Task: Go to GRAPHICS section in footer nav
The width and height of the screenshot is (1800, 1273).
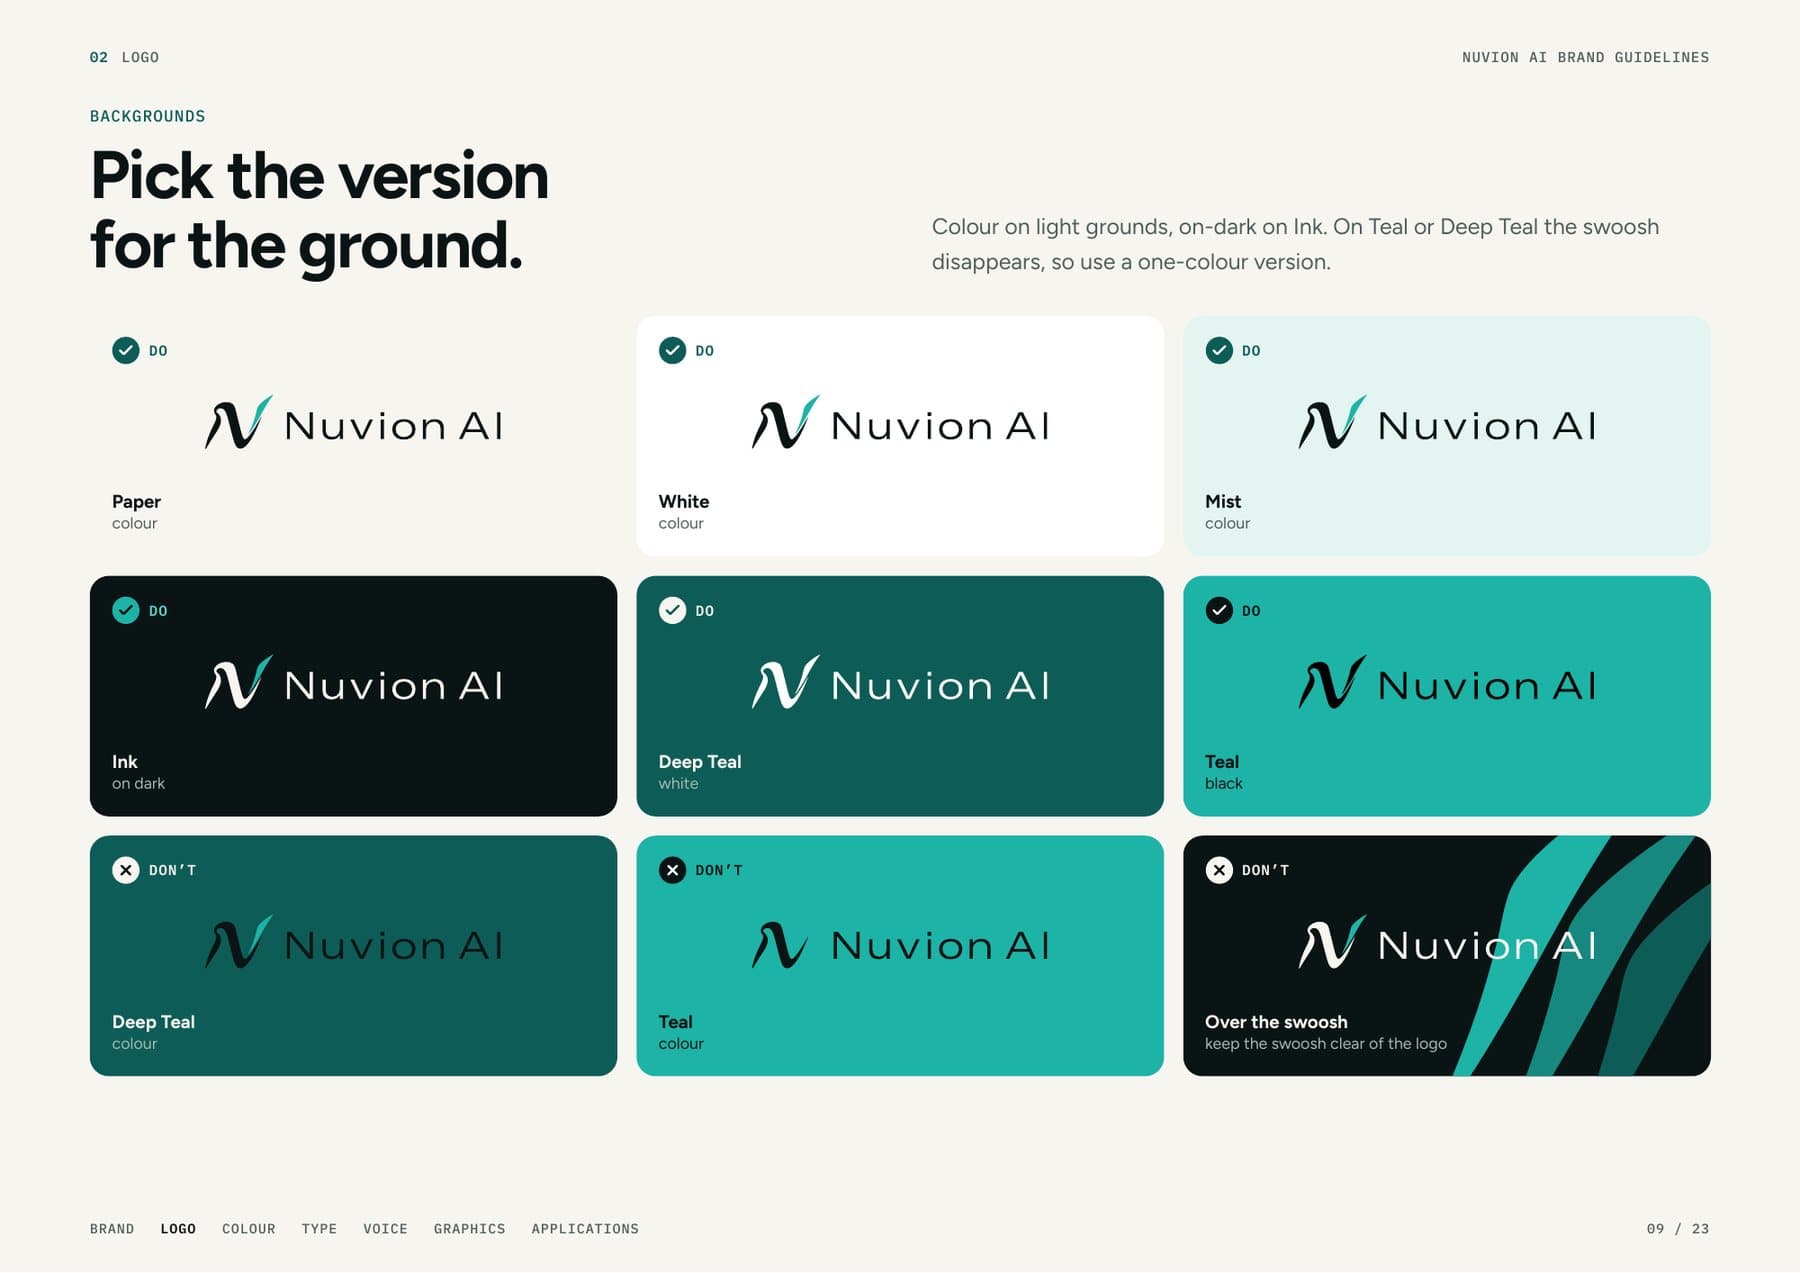Action: pyautogui.click(x=469, y=1229)
